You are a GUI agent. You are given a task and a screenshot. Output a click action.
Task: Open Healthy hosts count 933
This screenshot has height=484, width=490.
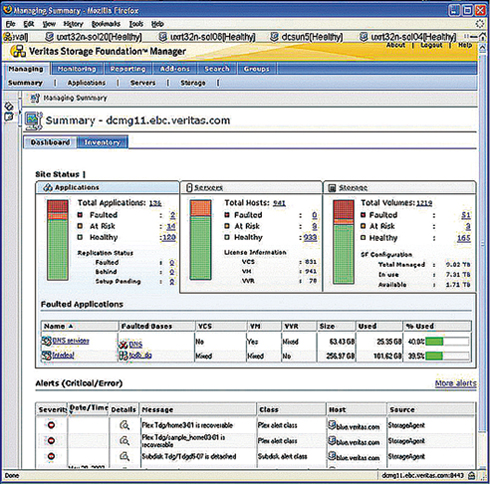(x=310, y=237)
